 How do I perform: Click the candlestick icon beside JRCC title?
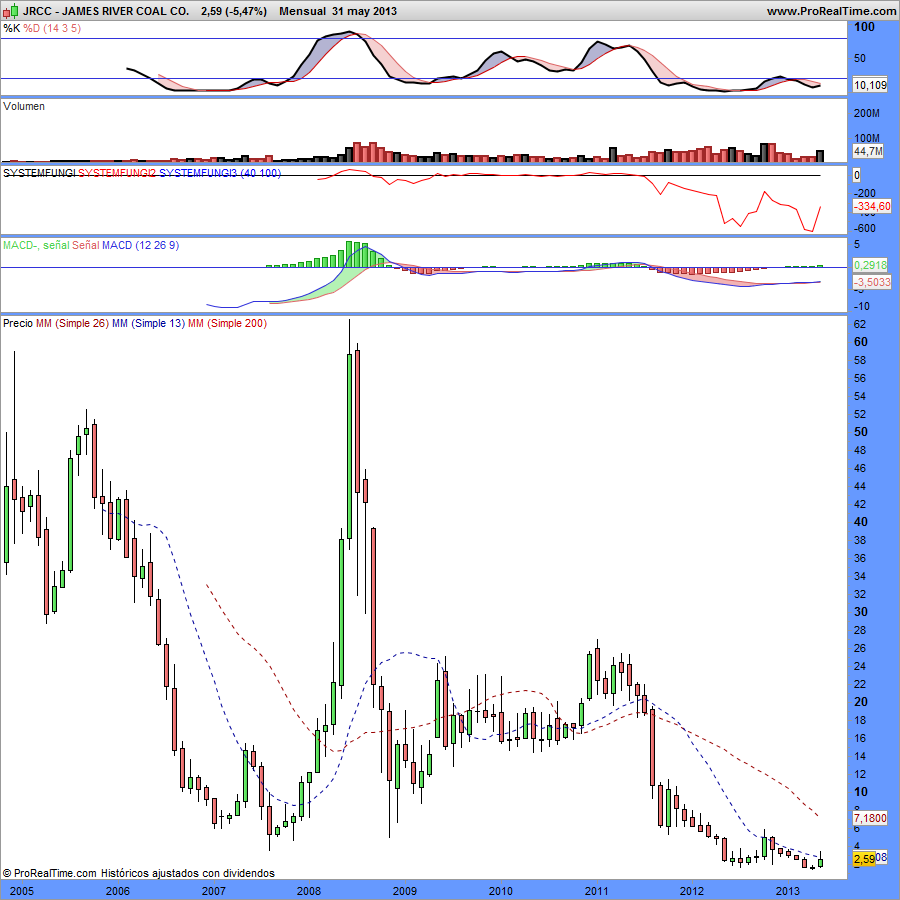click(10, 10)
